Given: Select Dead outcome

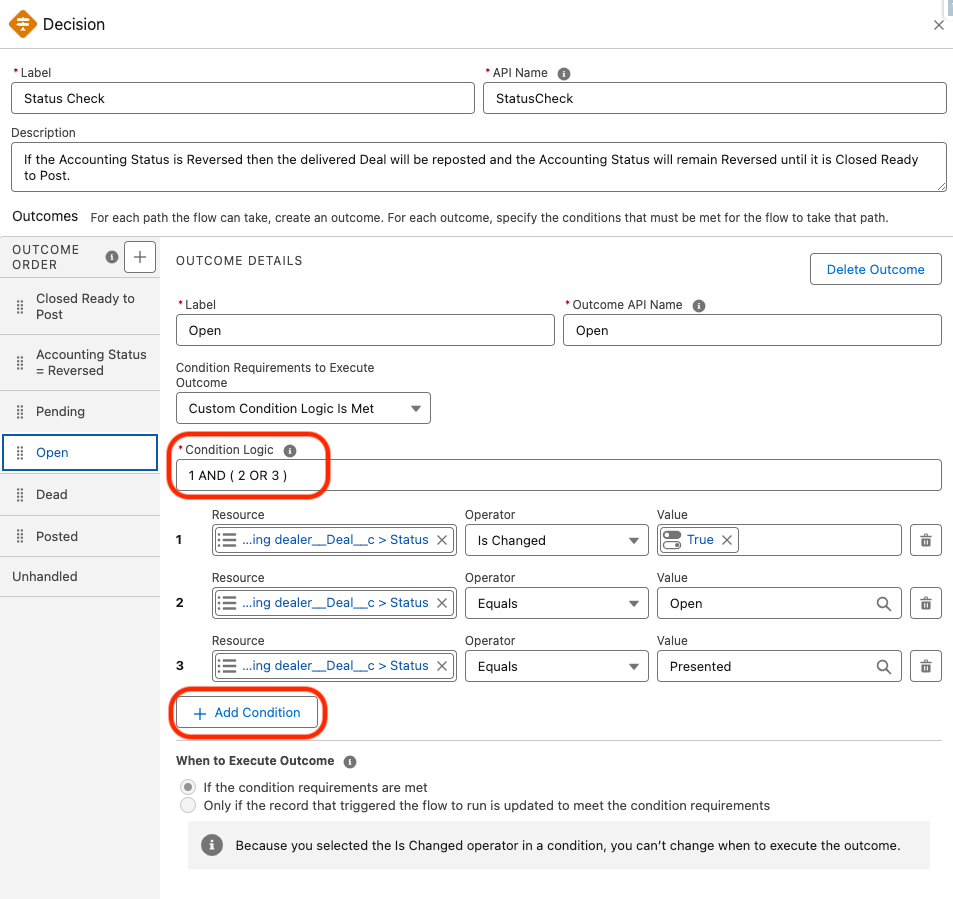Looking at the screenshot, I should pos(80,495).
